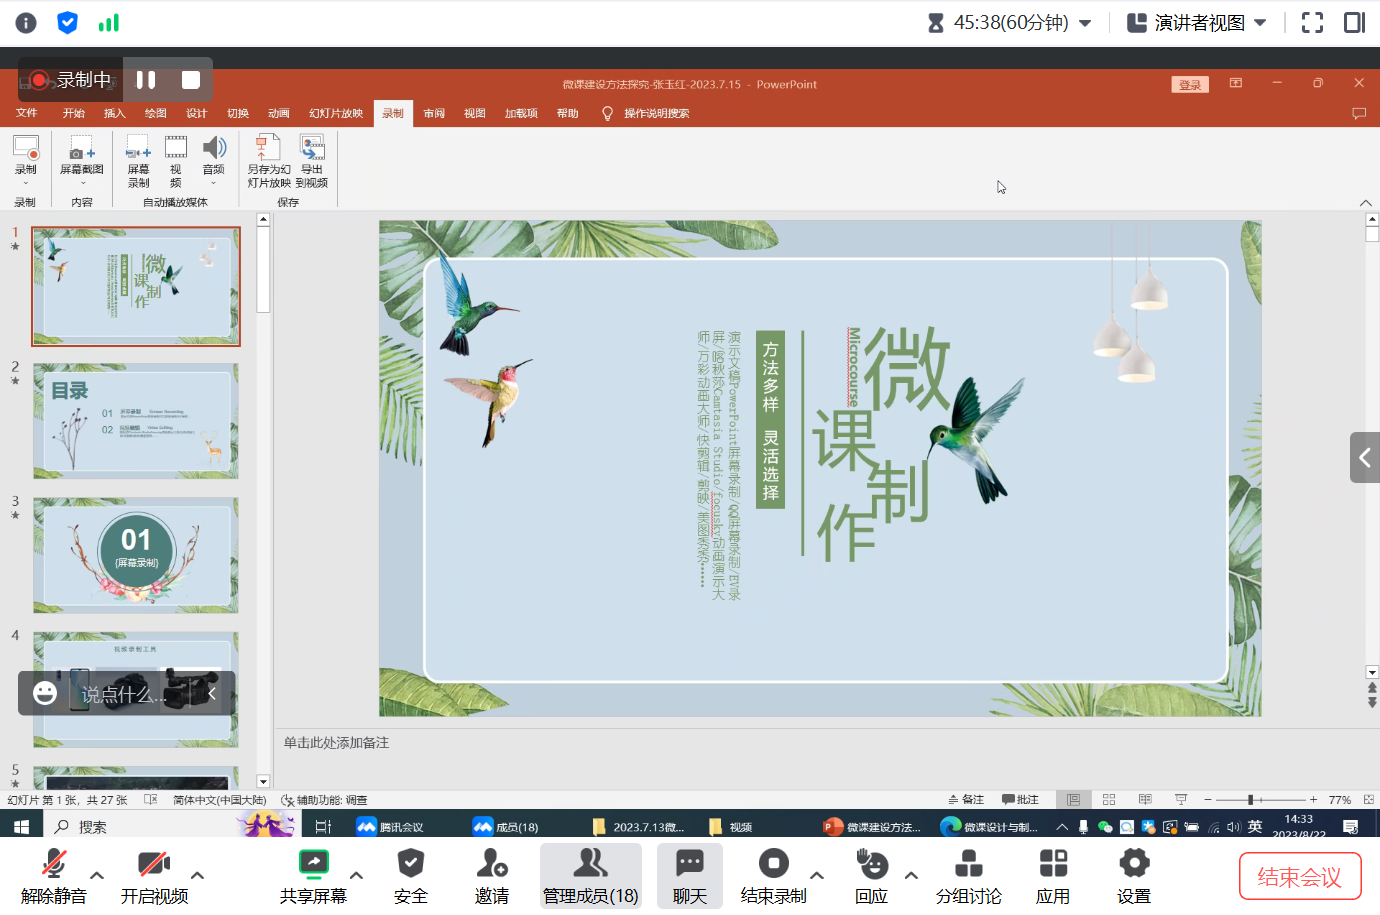Open the 屏幕截图 screenshot tool
Viewport: 1380px width, 915px height.
click(x=82, y=160)
